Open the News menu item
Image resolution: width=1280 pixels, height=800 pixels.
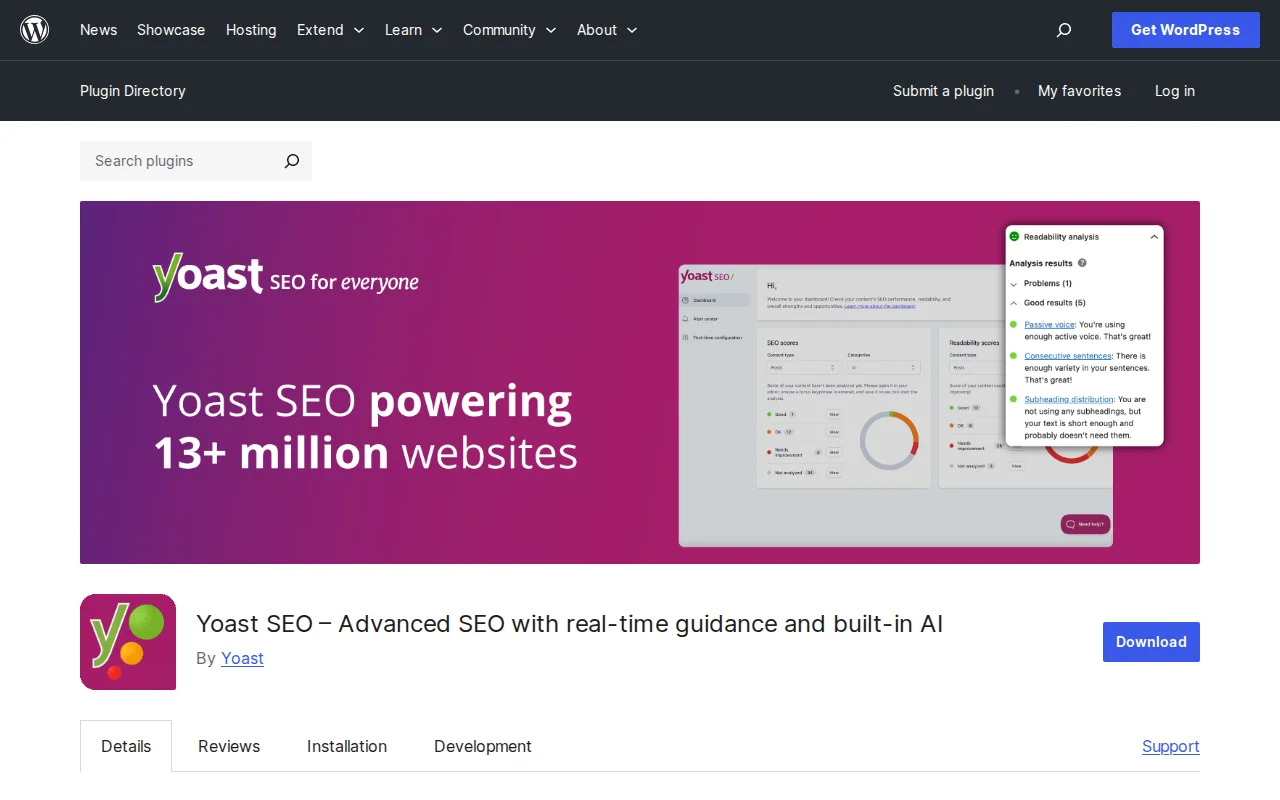[98, 30]
